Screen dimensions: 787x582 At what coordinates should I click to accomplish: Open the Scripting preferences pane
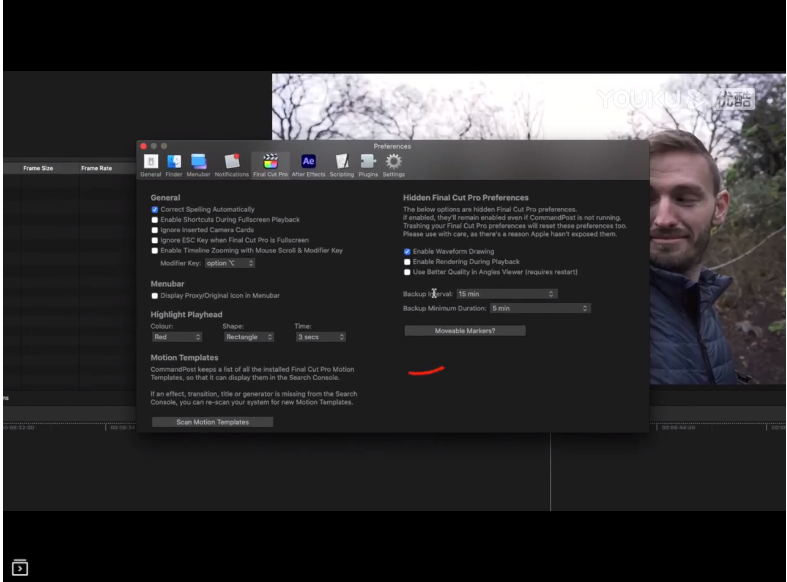coord(342,165)
